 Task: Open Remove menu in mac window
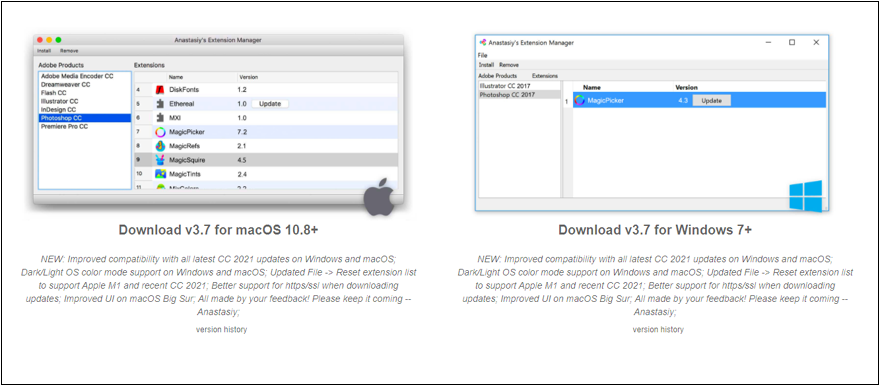click(x=70, y=50)
